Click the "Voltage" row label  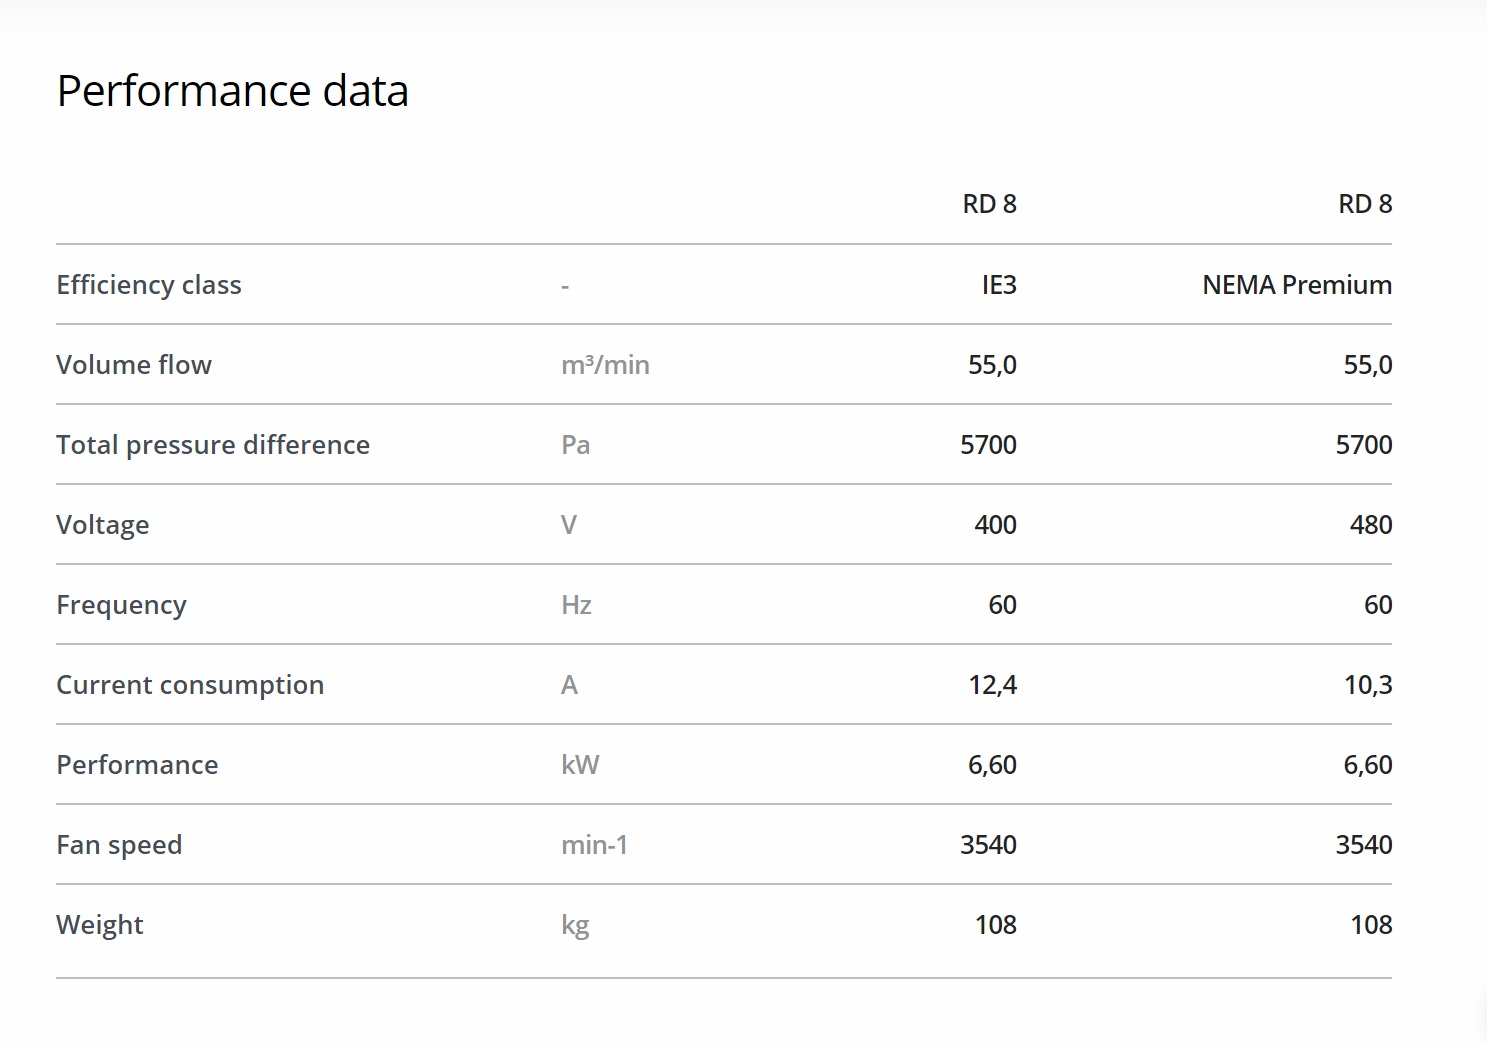[x=103, y=525]
